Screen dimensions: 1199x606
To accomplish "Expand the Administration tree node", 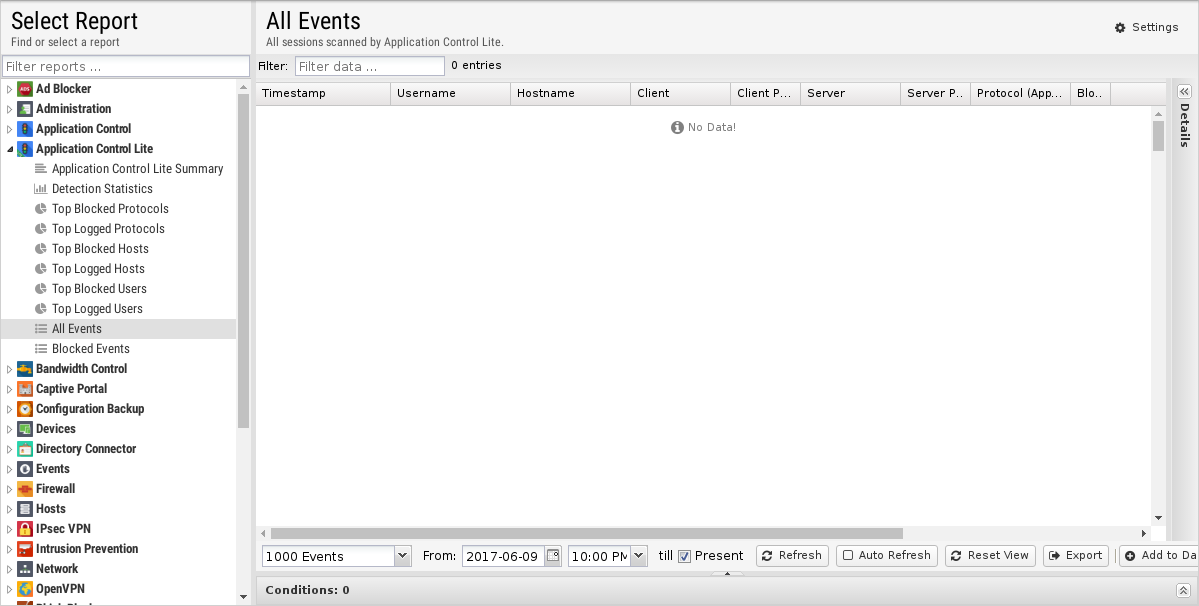I will click(x=9, y=109).
